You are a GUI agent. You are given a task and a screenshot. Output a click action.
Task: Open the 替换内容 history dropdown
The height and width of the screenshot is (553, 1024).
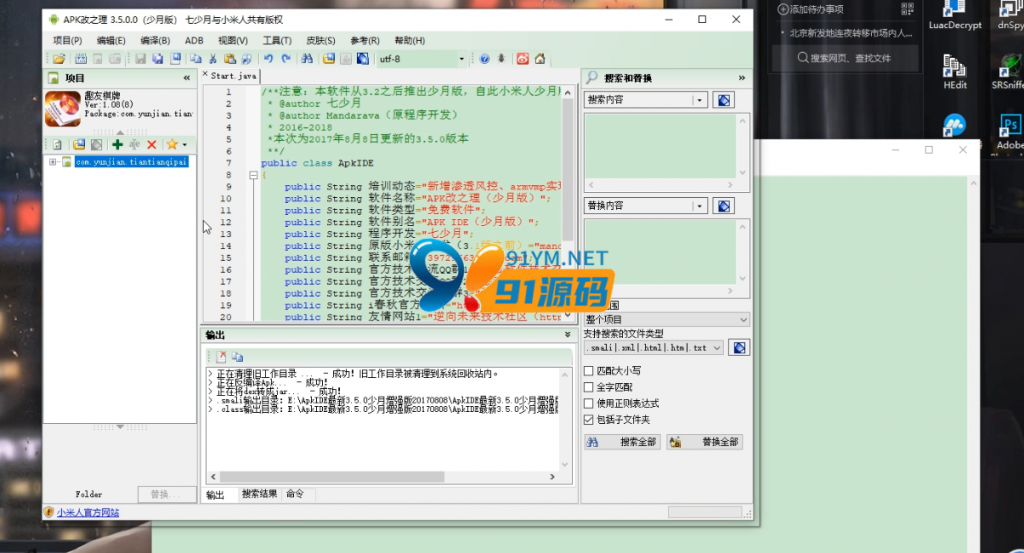click(x=699, y=206)
